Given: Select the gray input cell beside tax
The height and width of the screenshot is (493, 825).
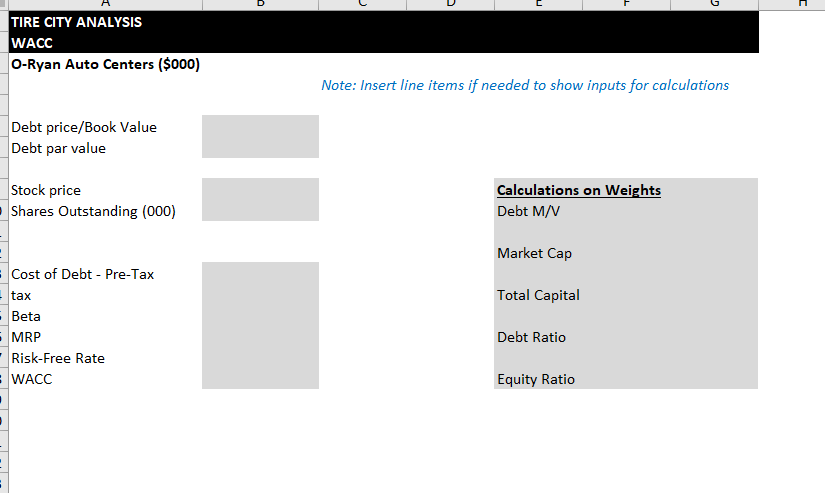Looking at the screenshot, I should click(x=260, y=295).
